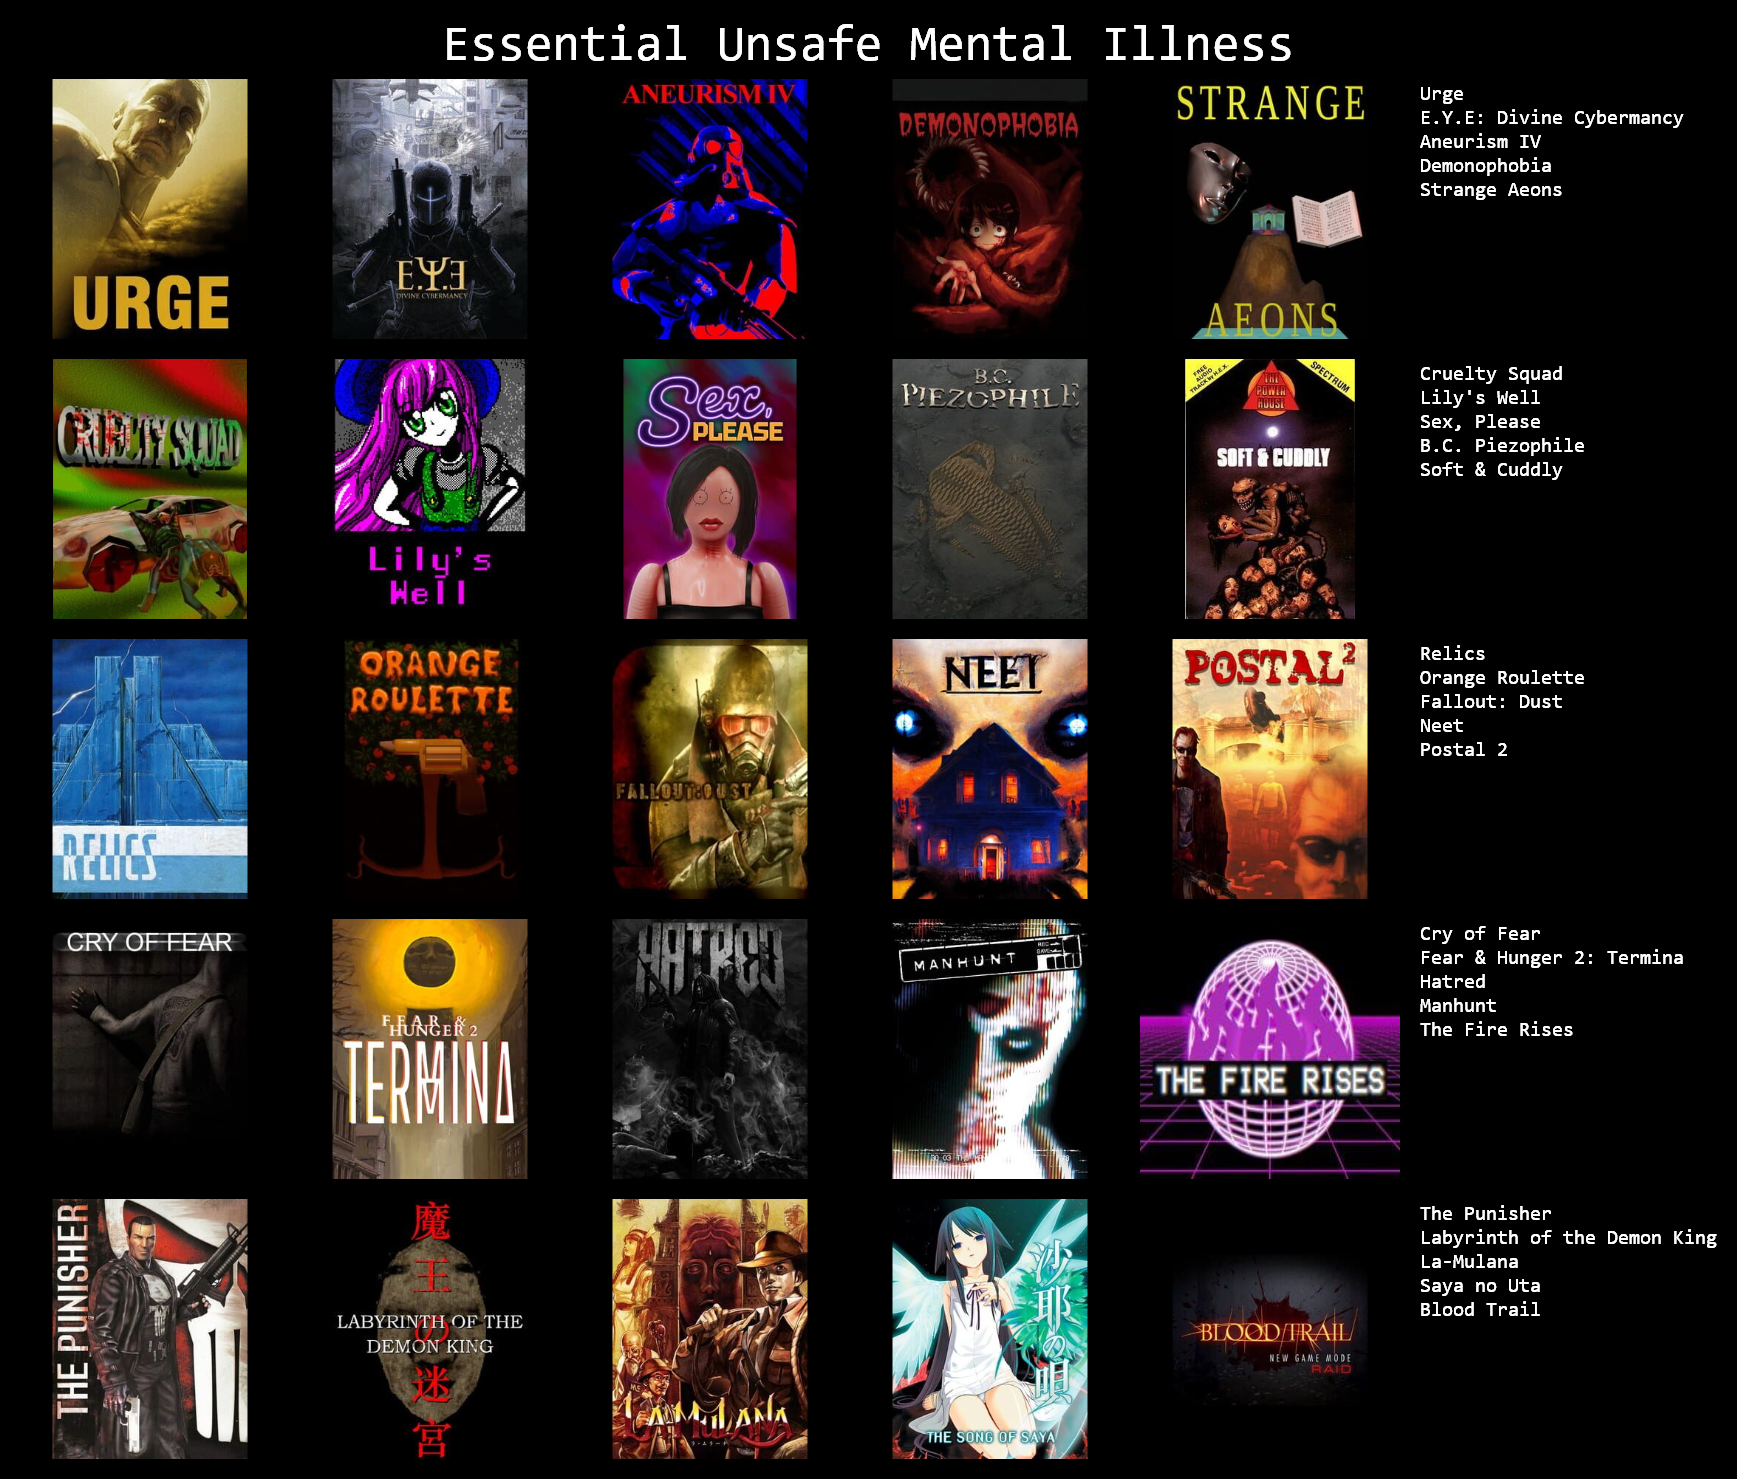The height and width of the screenshot is (1479, 1737).
Task: Open the Soft & Cuddly cover
Action: [x=1270, y=489]
